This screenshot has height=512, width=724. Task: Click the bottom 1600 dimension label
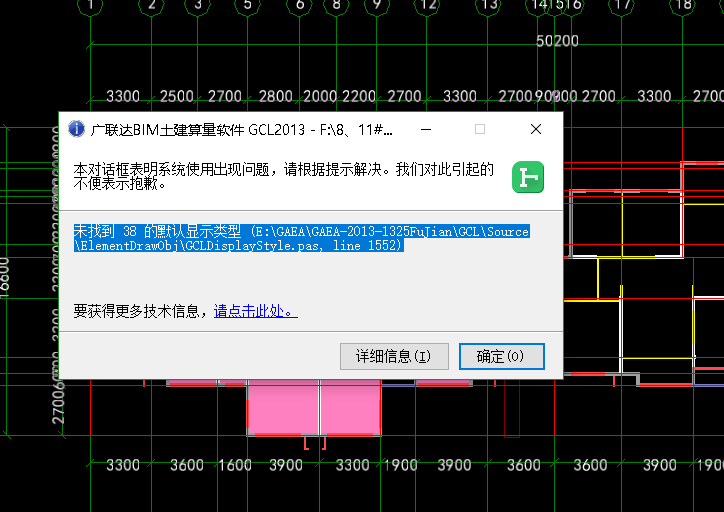235,465
